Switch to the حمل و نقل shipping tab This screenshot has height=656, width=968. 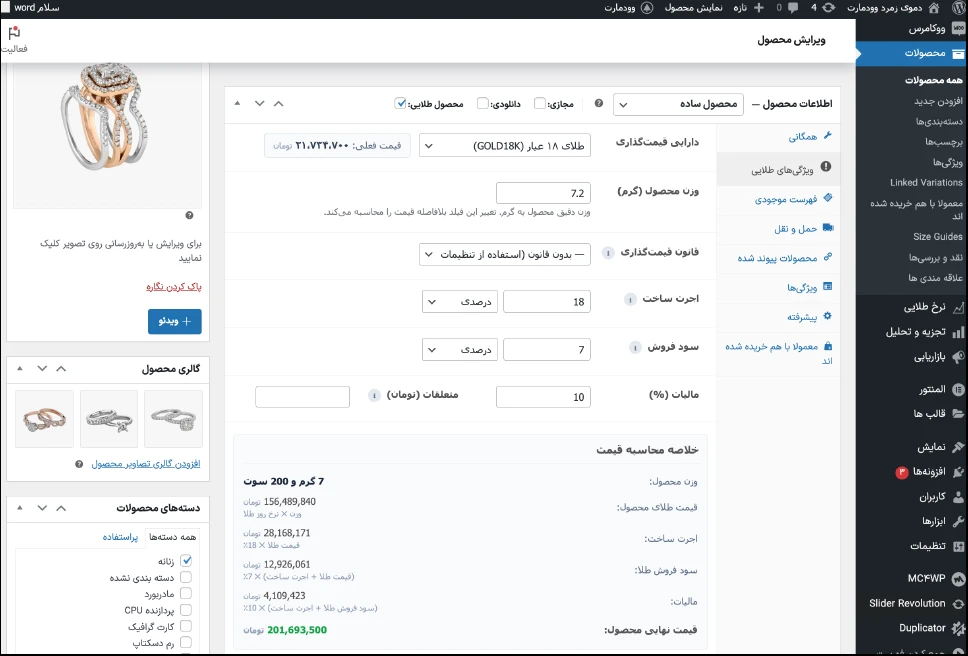pos(778,228)
